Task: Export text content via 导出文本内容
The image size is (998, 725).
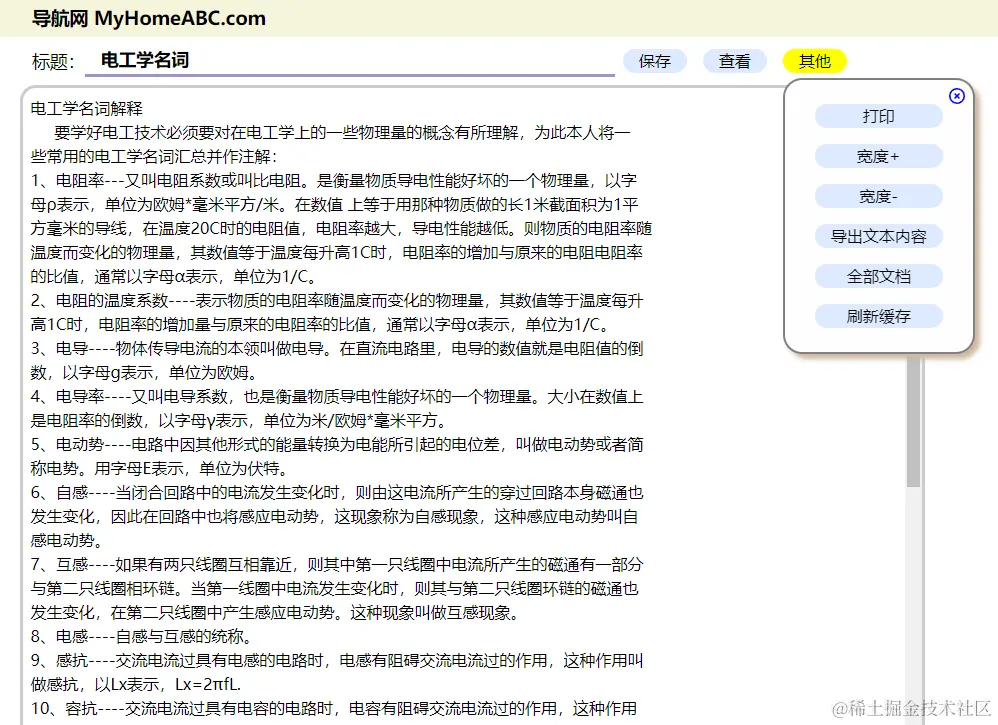Action: coord(878,236)
